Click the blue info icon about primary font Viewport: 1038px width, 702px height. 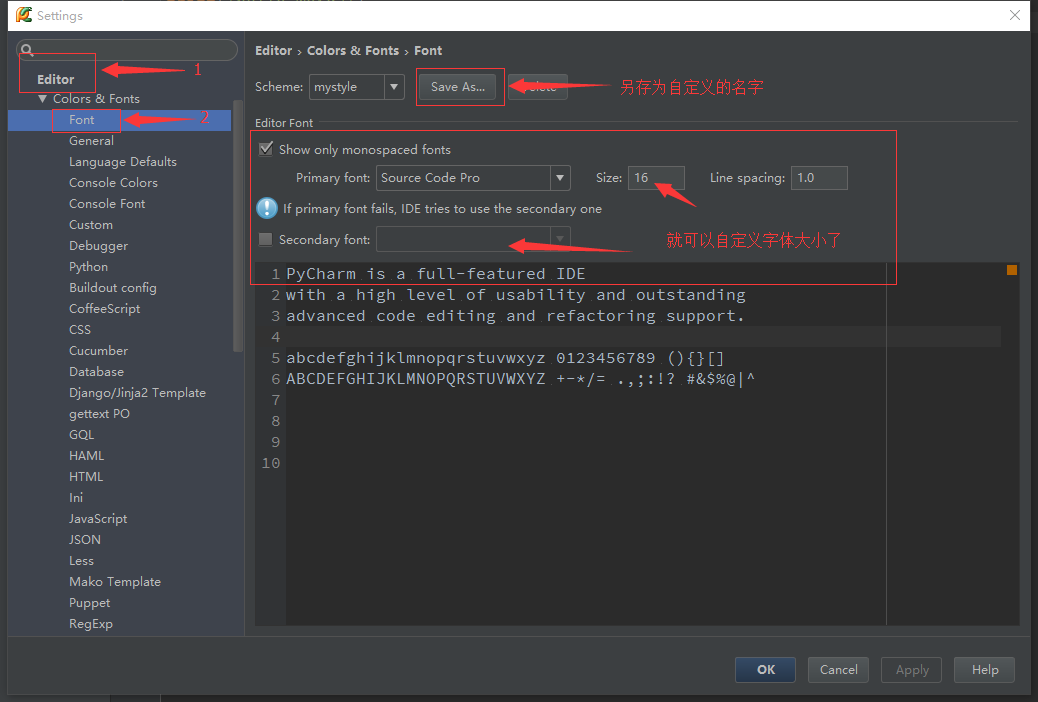tap(267, 209)
